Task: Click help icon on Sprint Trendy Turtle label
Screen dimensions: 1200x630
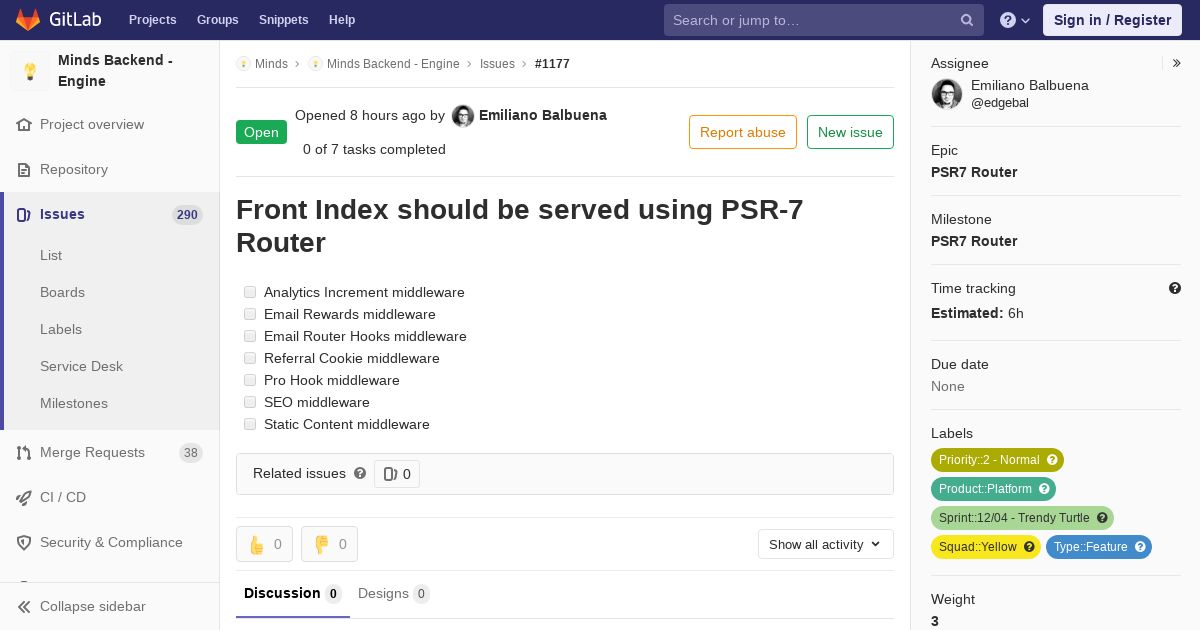Action: point(1102,518)
